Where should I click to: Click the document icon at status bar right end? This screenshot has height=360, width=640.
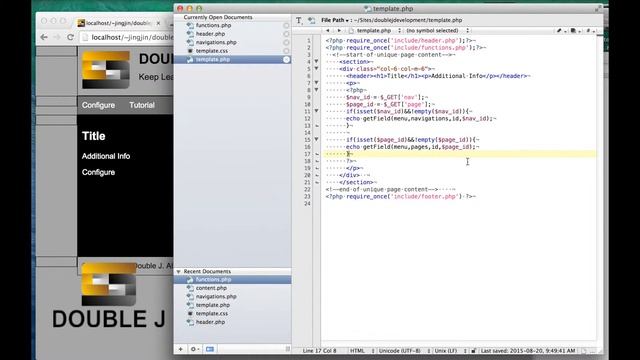click(x=584, y=351)
